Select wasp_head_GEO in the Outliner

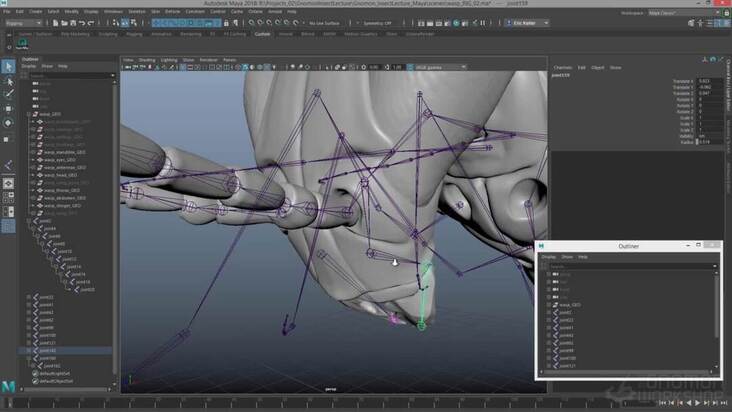[60, 175]
